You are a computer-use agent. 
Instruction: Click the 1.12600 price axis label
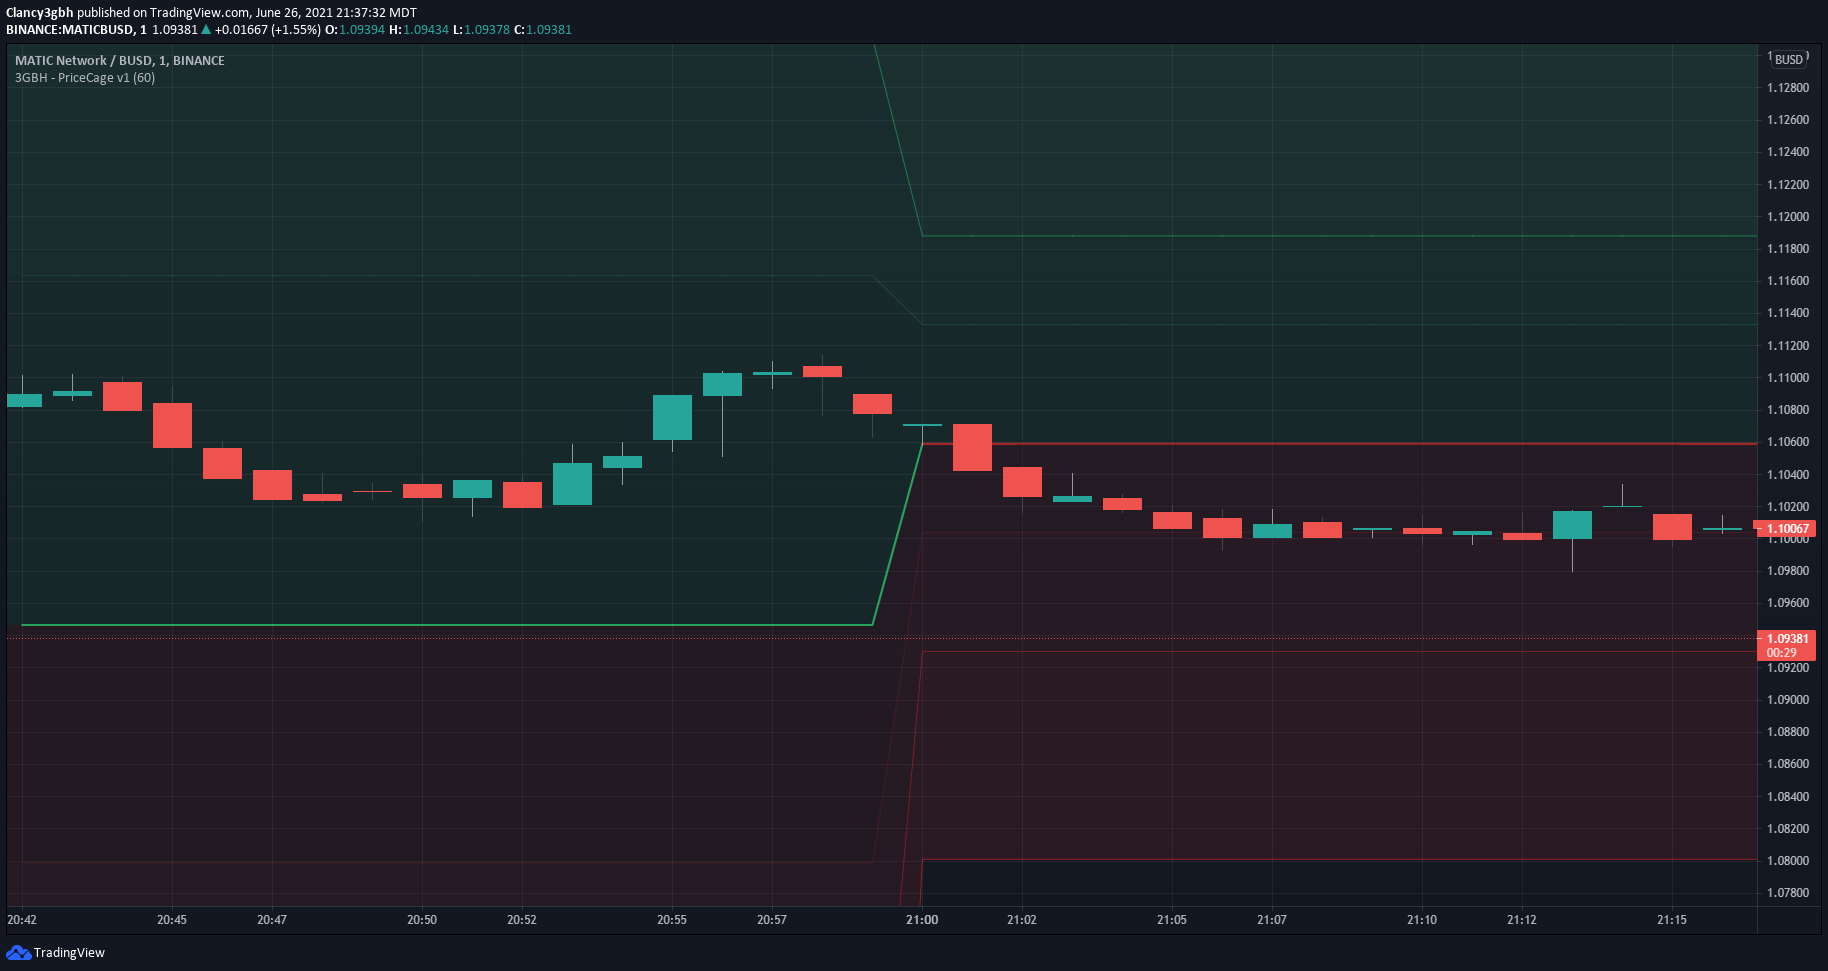click(x=1788, y=120)
